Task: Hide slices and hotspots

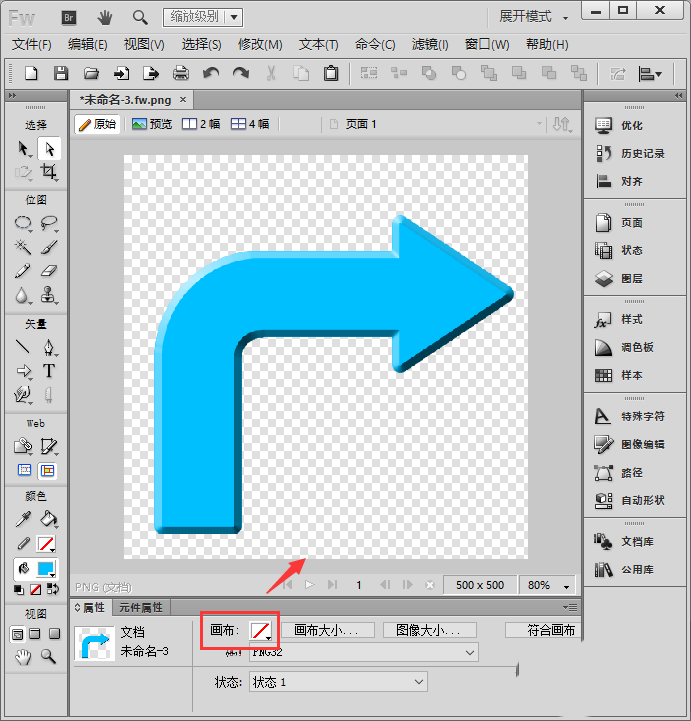Action: (x=24, y=470)
